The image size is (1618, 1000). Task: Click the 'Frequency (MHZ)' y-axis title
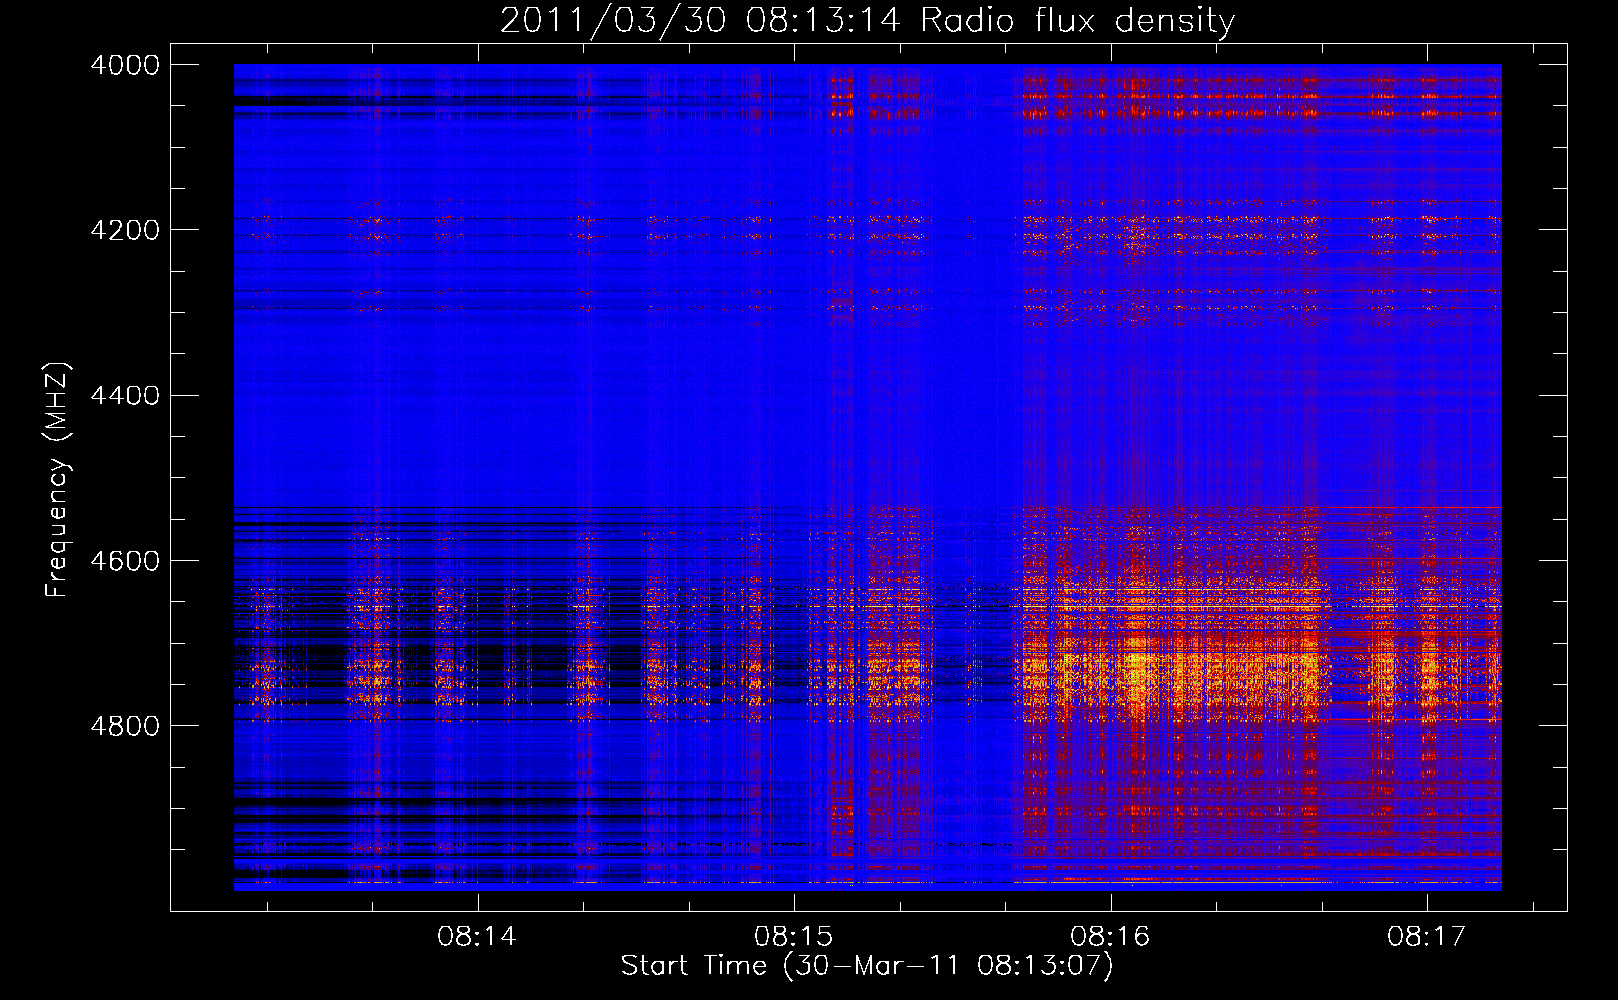[x=57, y=480]
